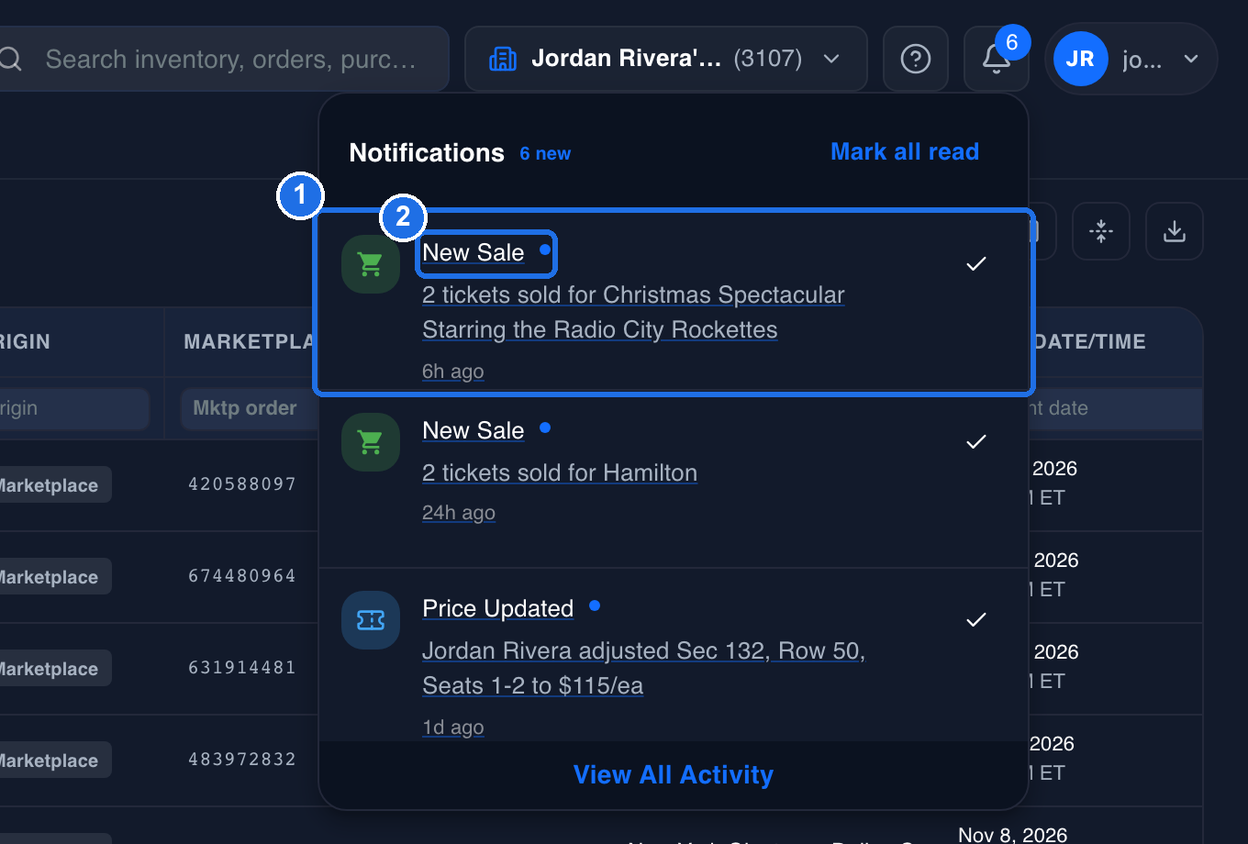Click order number 674480964
1248x844 pixels.
point(242,576)
